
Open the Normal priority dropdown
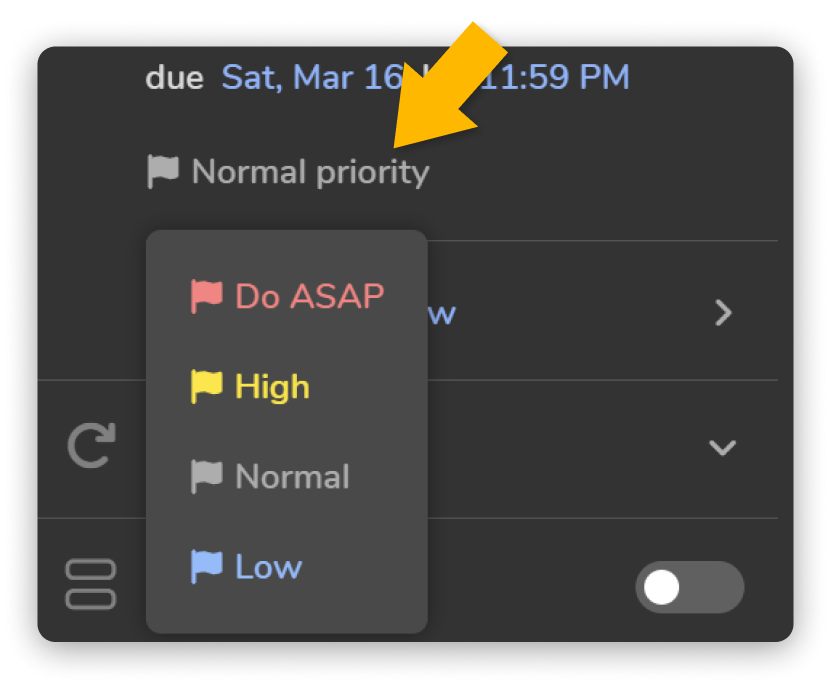point(289,170)
